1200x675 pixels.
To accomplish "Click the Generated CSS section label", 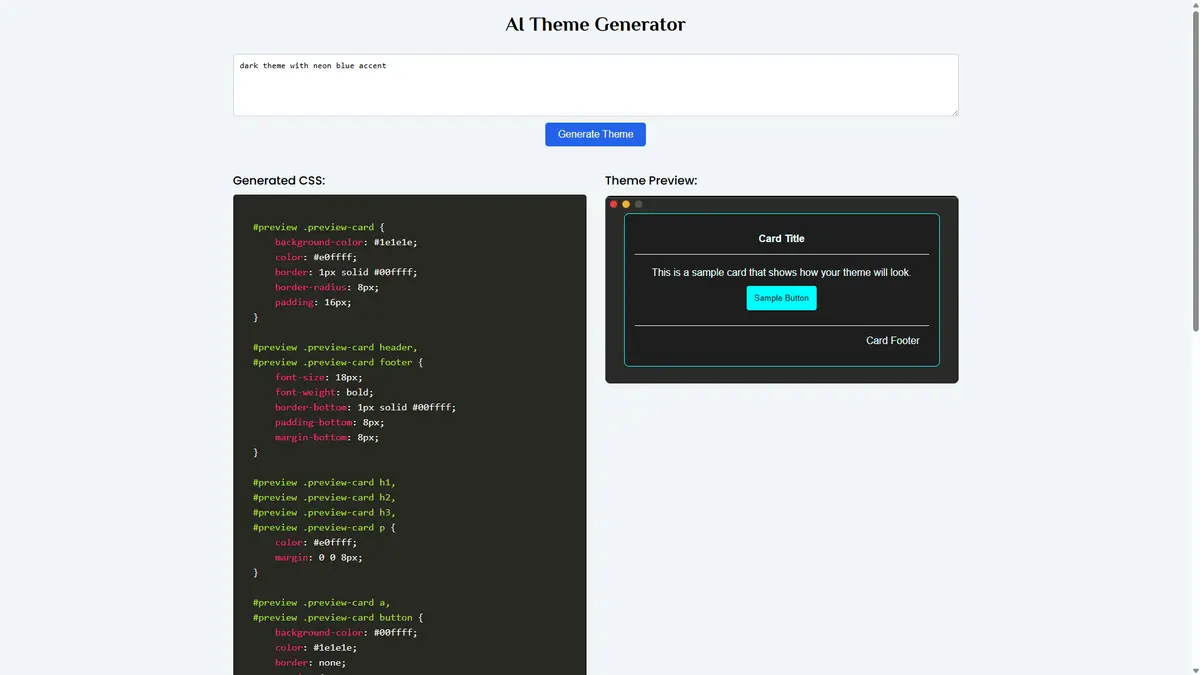I will (x=279, y=180).
